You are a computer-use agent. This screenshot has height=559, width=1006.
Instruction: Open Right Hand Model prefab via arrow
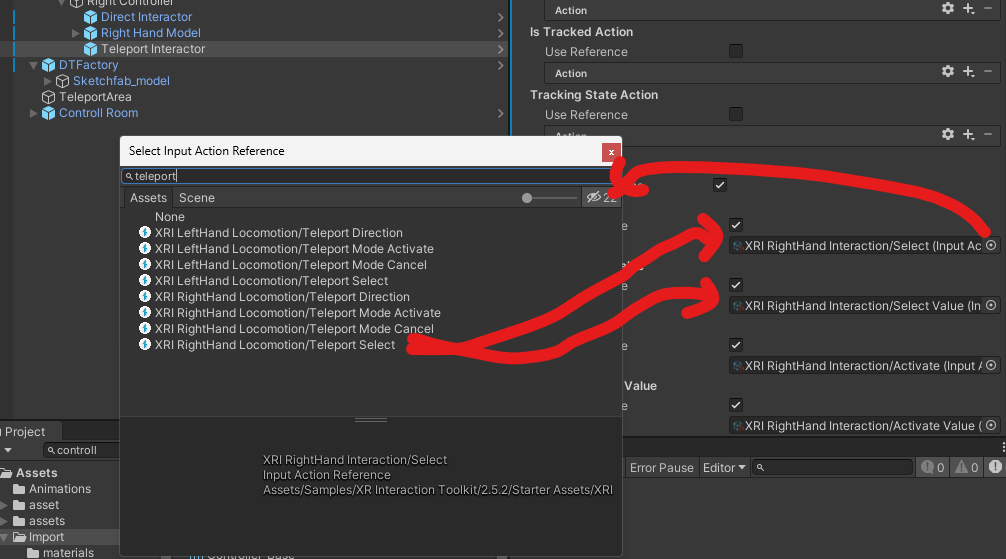click(x=500, y=33)
